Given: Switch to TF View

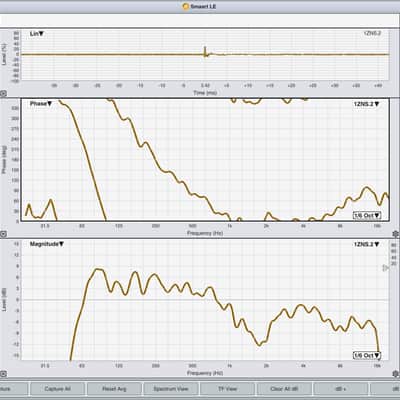Looking at the screenshot, I should point(227,389).
